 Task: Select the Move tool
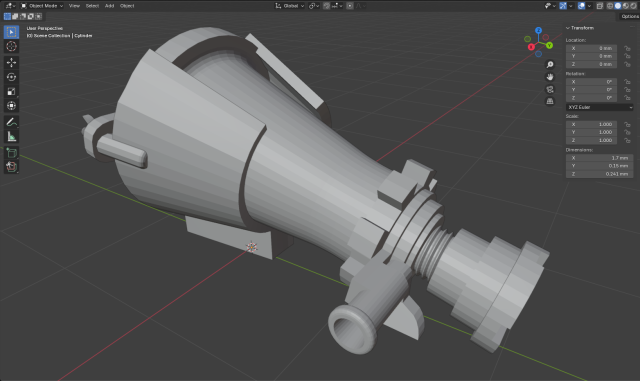11,62
